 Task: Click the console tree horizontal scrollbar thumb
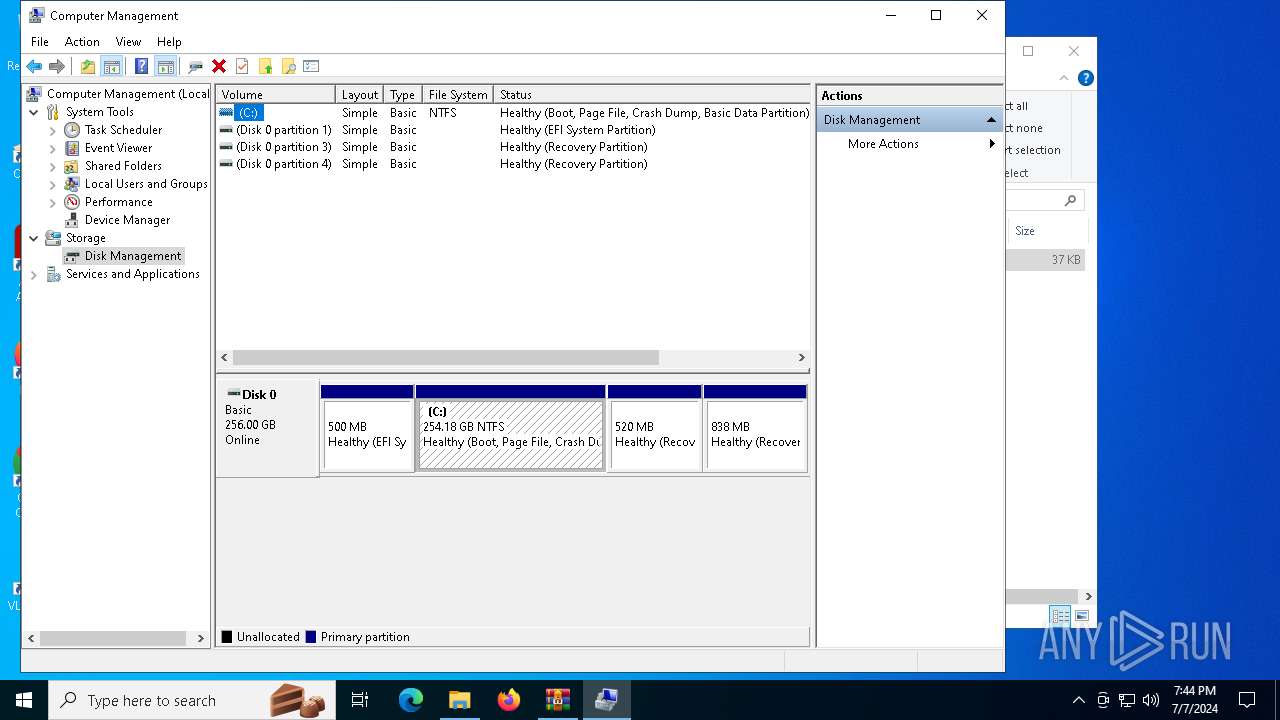[113, 638]
